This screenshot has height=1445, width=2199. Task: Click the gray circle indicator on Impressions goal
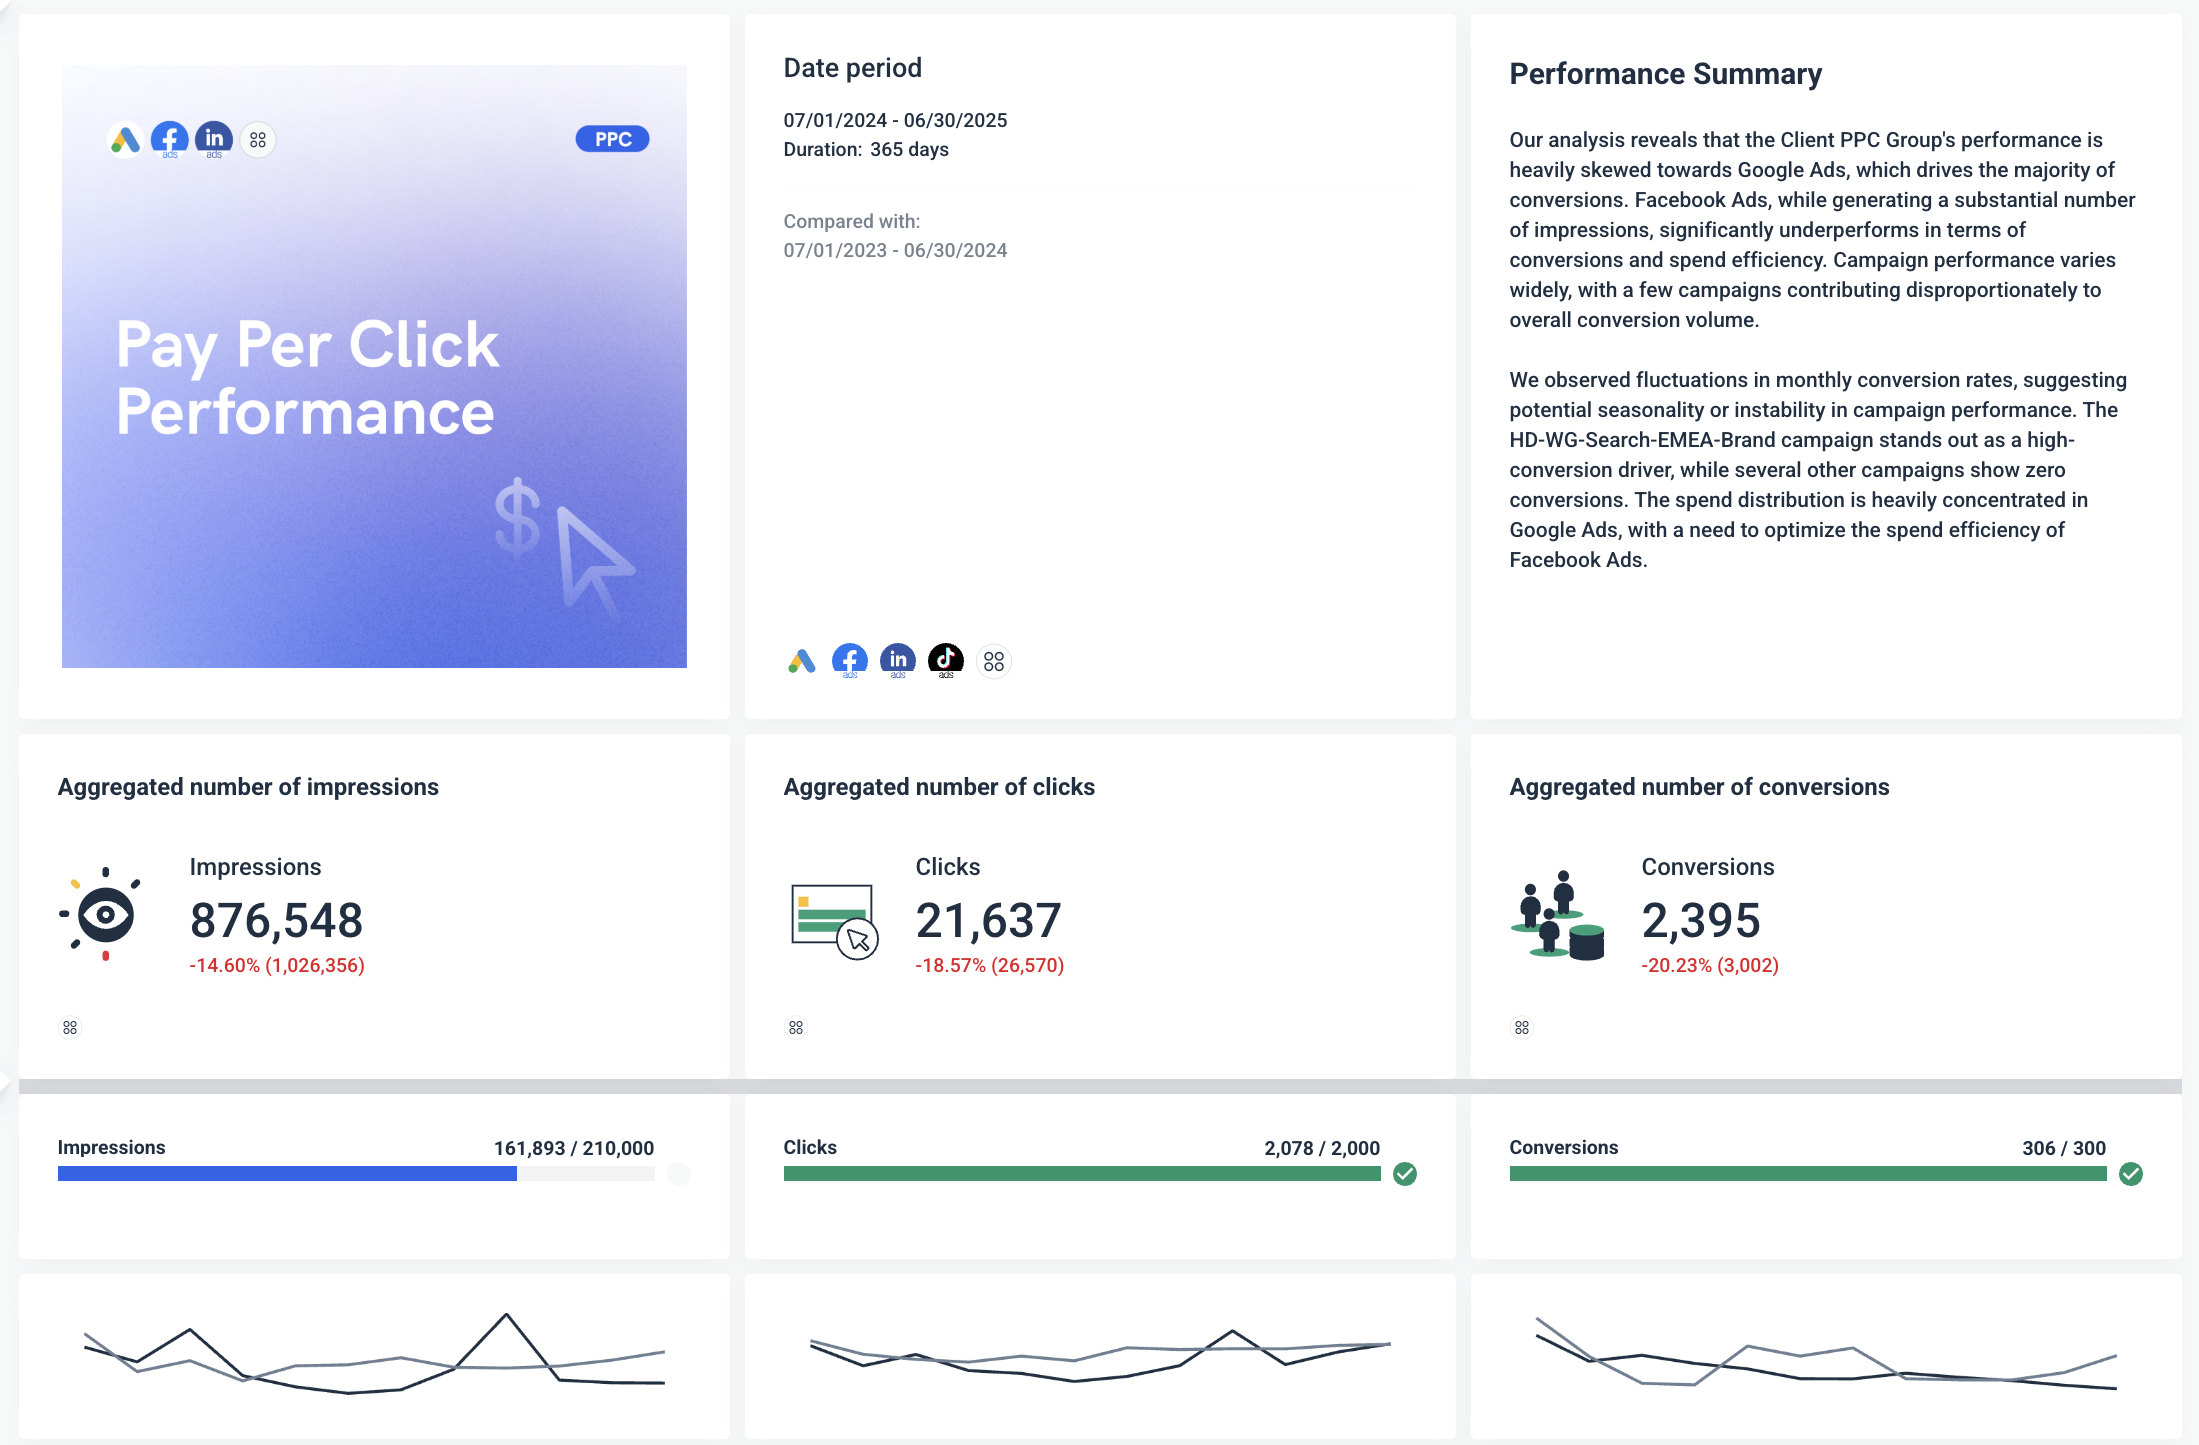tap(679, 1174)
